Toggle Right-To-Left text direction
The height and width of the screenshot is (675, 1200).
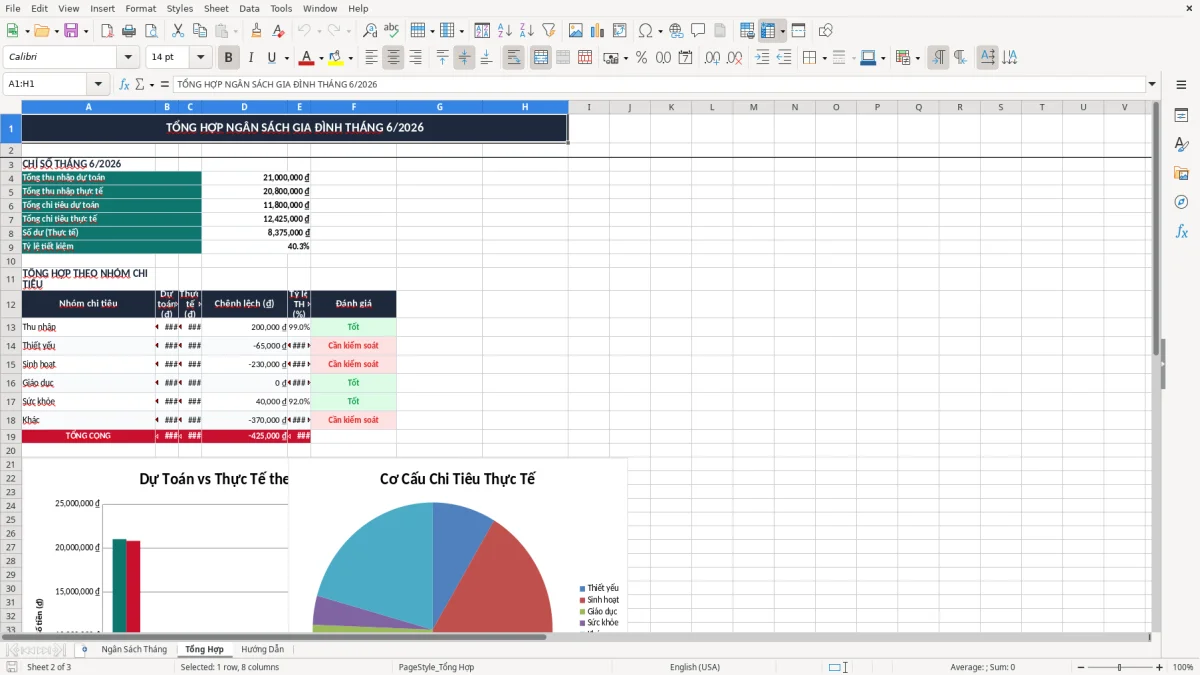(x=960, y=58)
